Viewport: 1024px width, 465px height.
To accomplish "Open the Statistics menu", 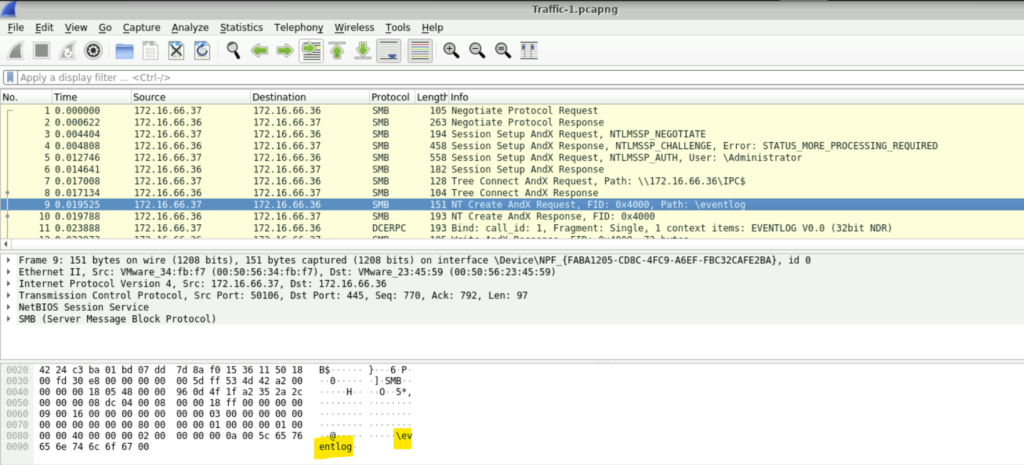I will point(241,27).
